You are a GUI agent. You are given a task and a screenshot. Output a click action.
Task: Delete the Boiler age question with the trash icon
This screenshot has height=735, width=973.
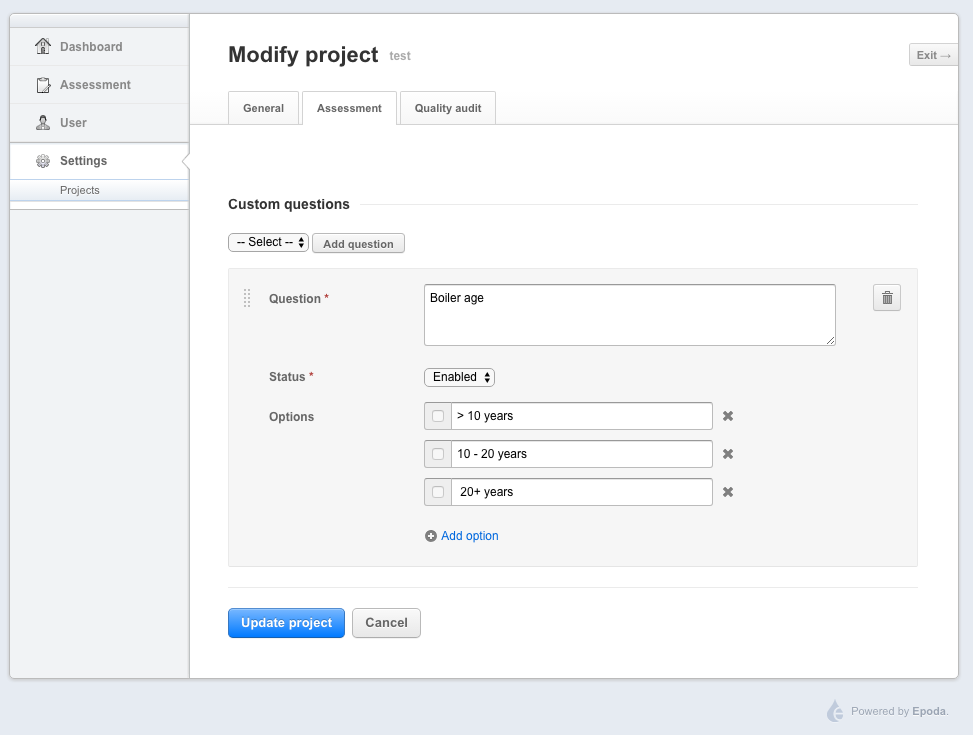(887, 298)
